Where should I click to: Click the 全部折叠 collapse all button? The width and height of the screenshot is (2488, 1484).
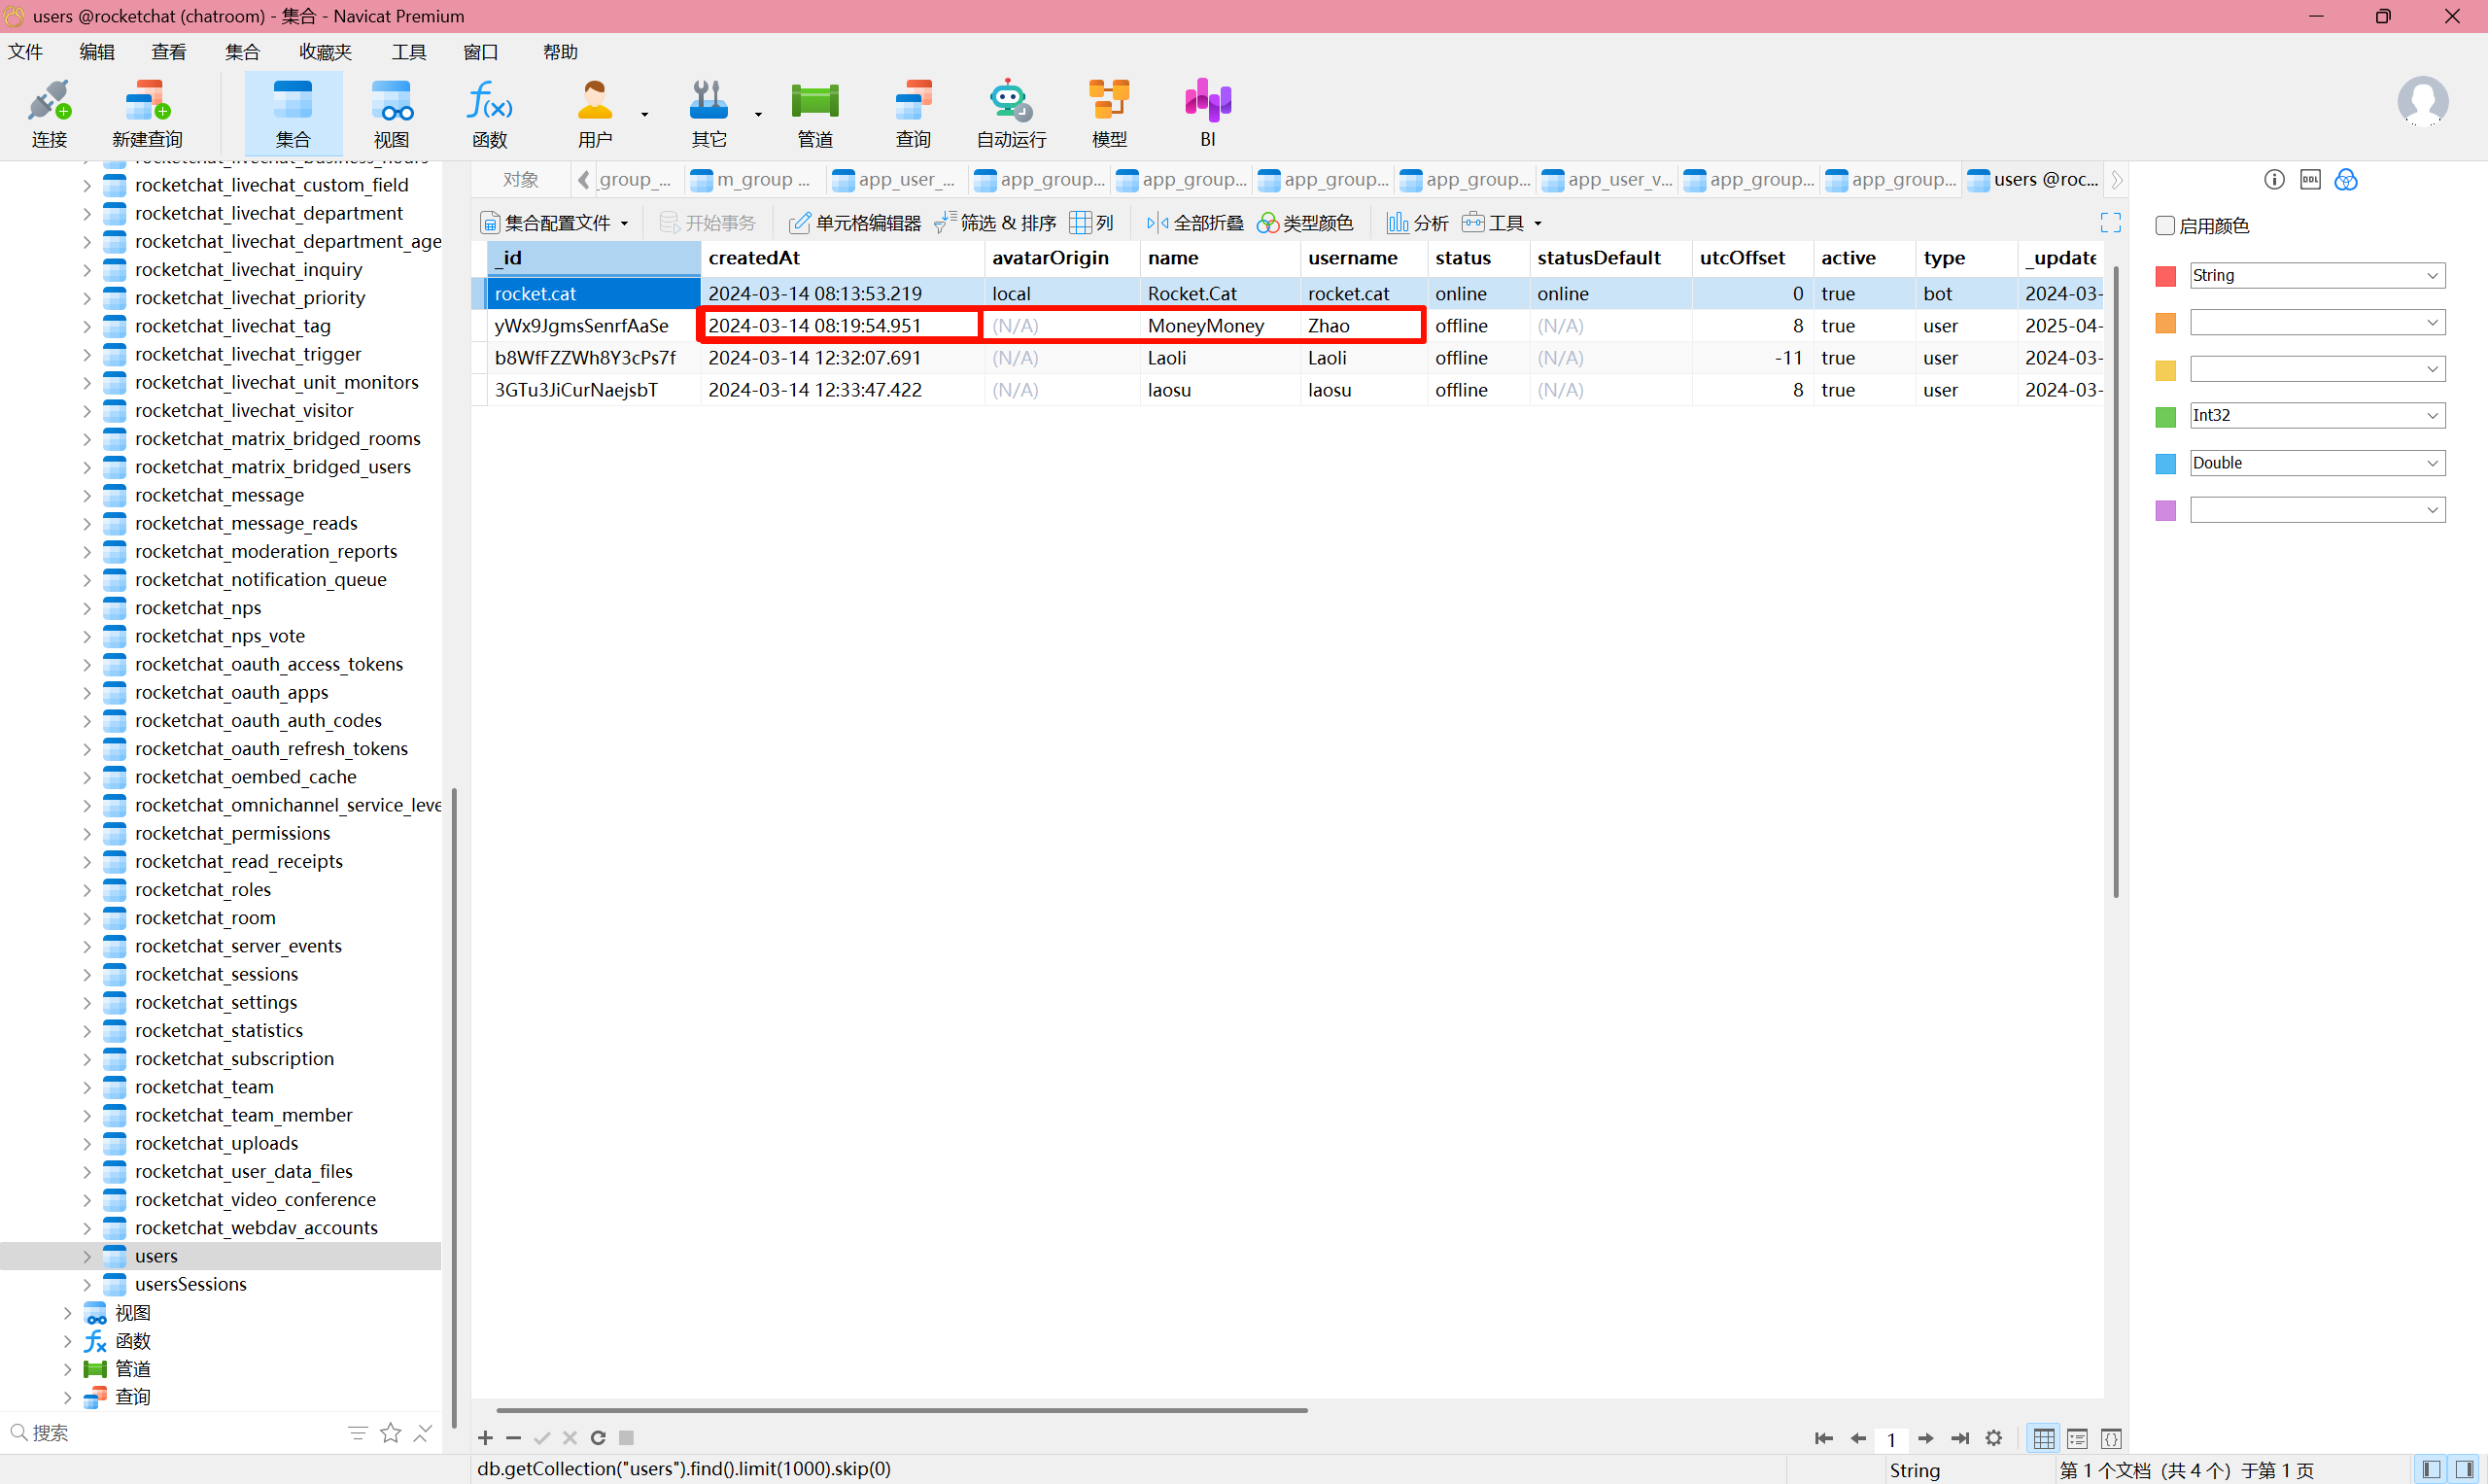click(1195, 222)
